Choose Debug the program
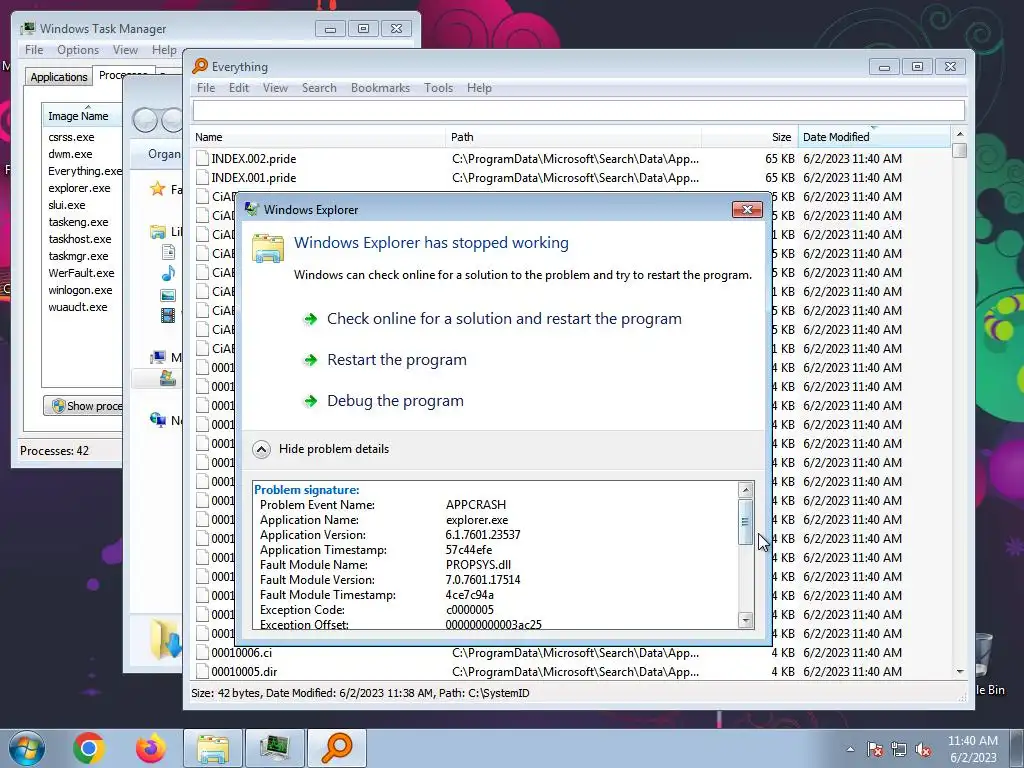The height and width of the screenshot is (768, 1024). pos(395,401)
